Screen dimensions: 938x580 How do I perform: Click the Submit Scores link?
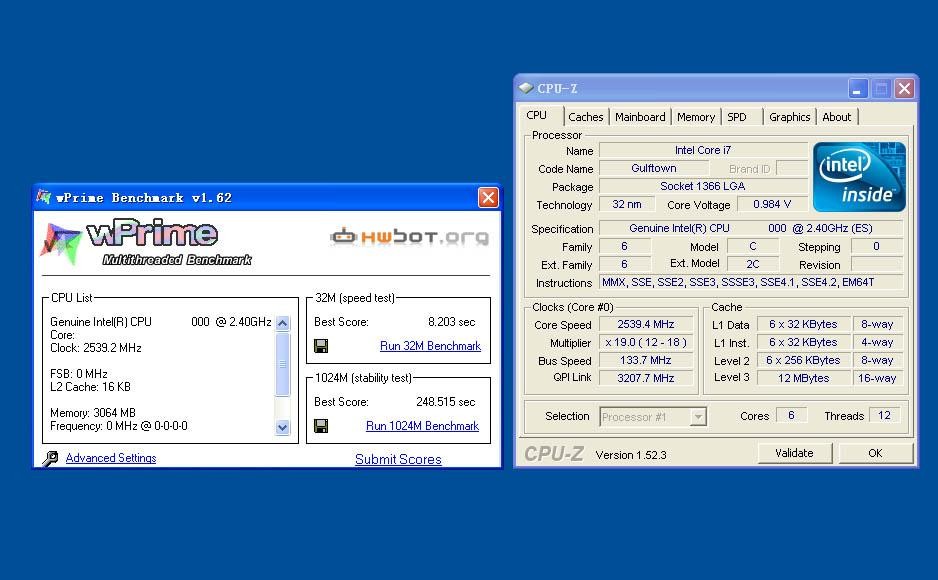[398, 459]
